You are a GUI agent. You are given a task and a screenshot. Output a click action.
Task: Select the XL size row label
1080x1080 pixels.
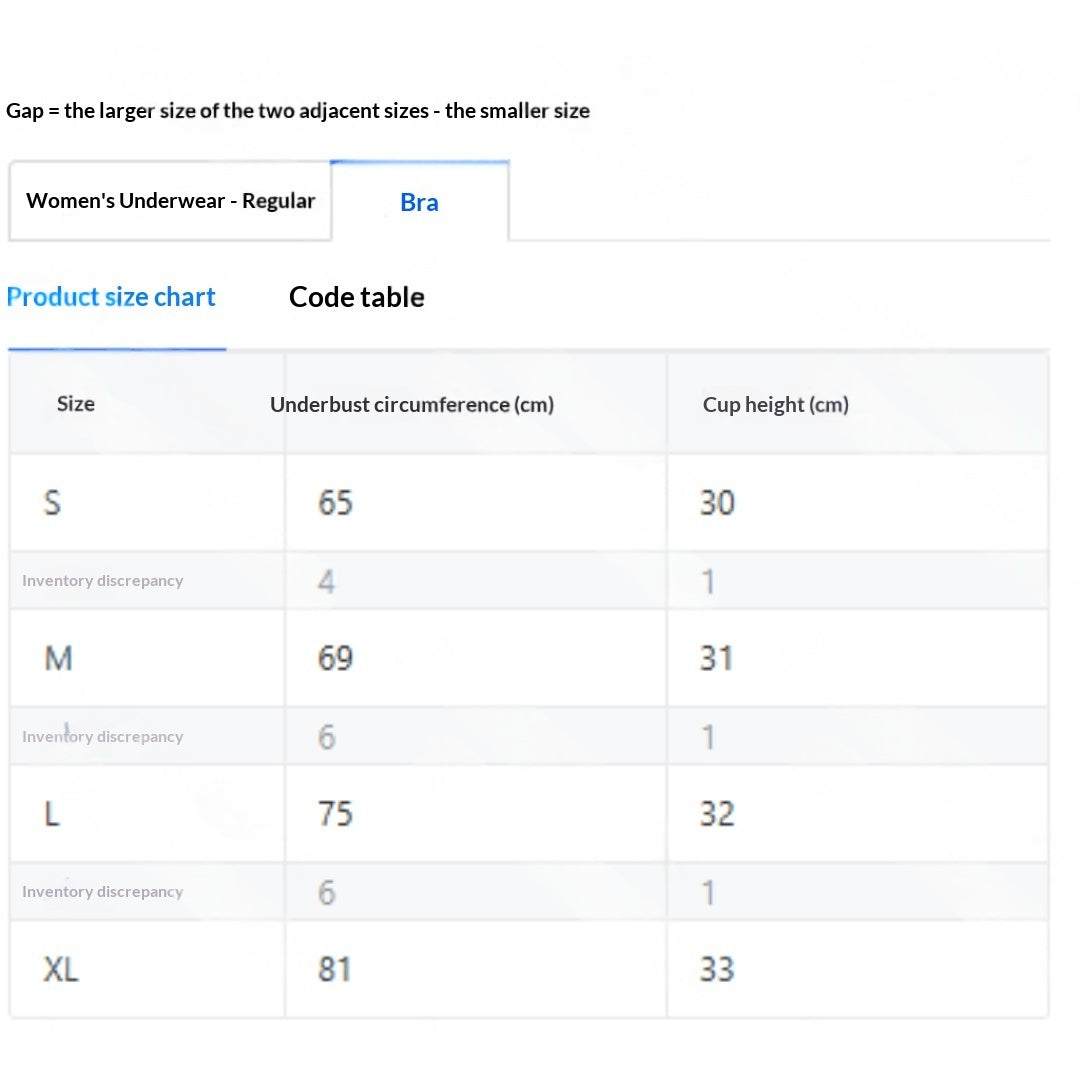pos(61,969)
